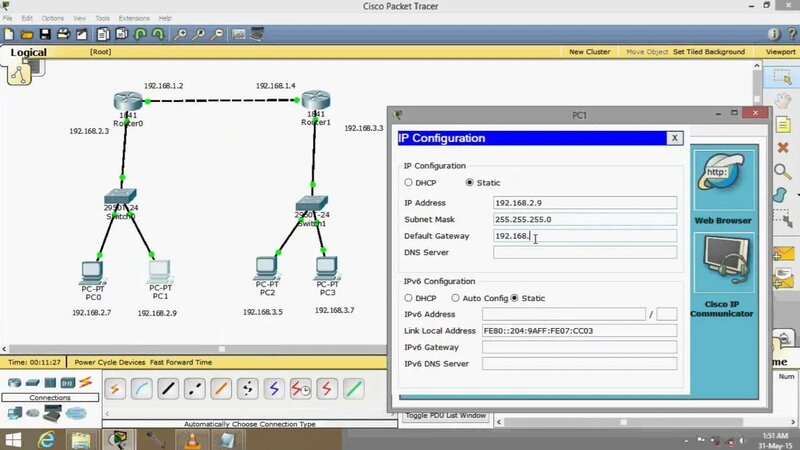Open the Tools menu
The height and width of the screenshot is (450, 800).
(x=103, y=18)
